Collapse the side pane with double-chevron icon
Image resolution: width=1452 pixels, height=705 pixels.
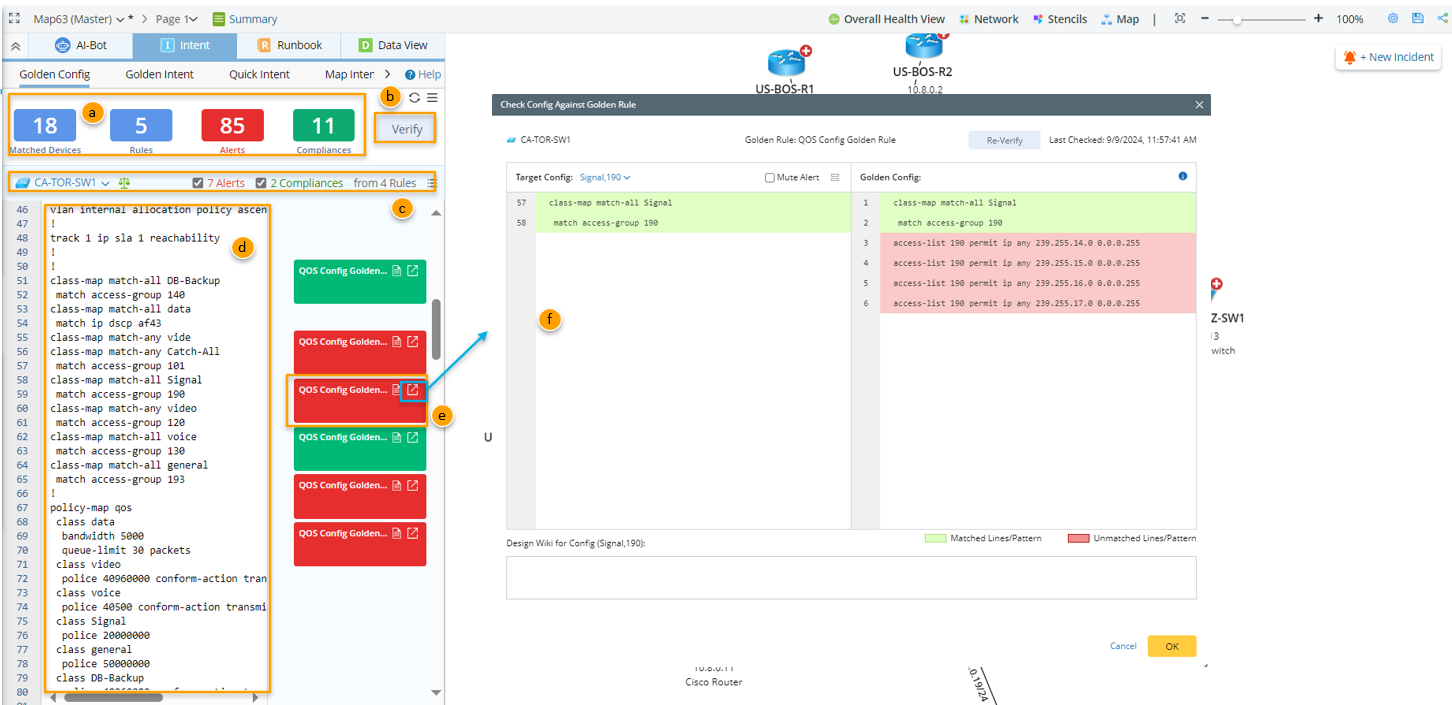point(15,46)
